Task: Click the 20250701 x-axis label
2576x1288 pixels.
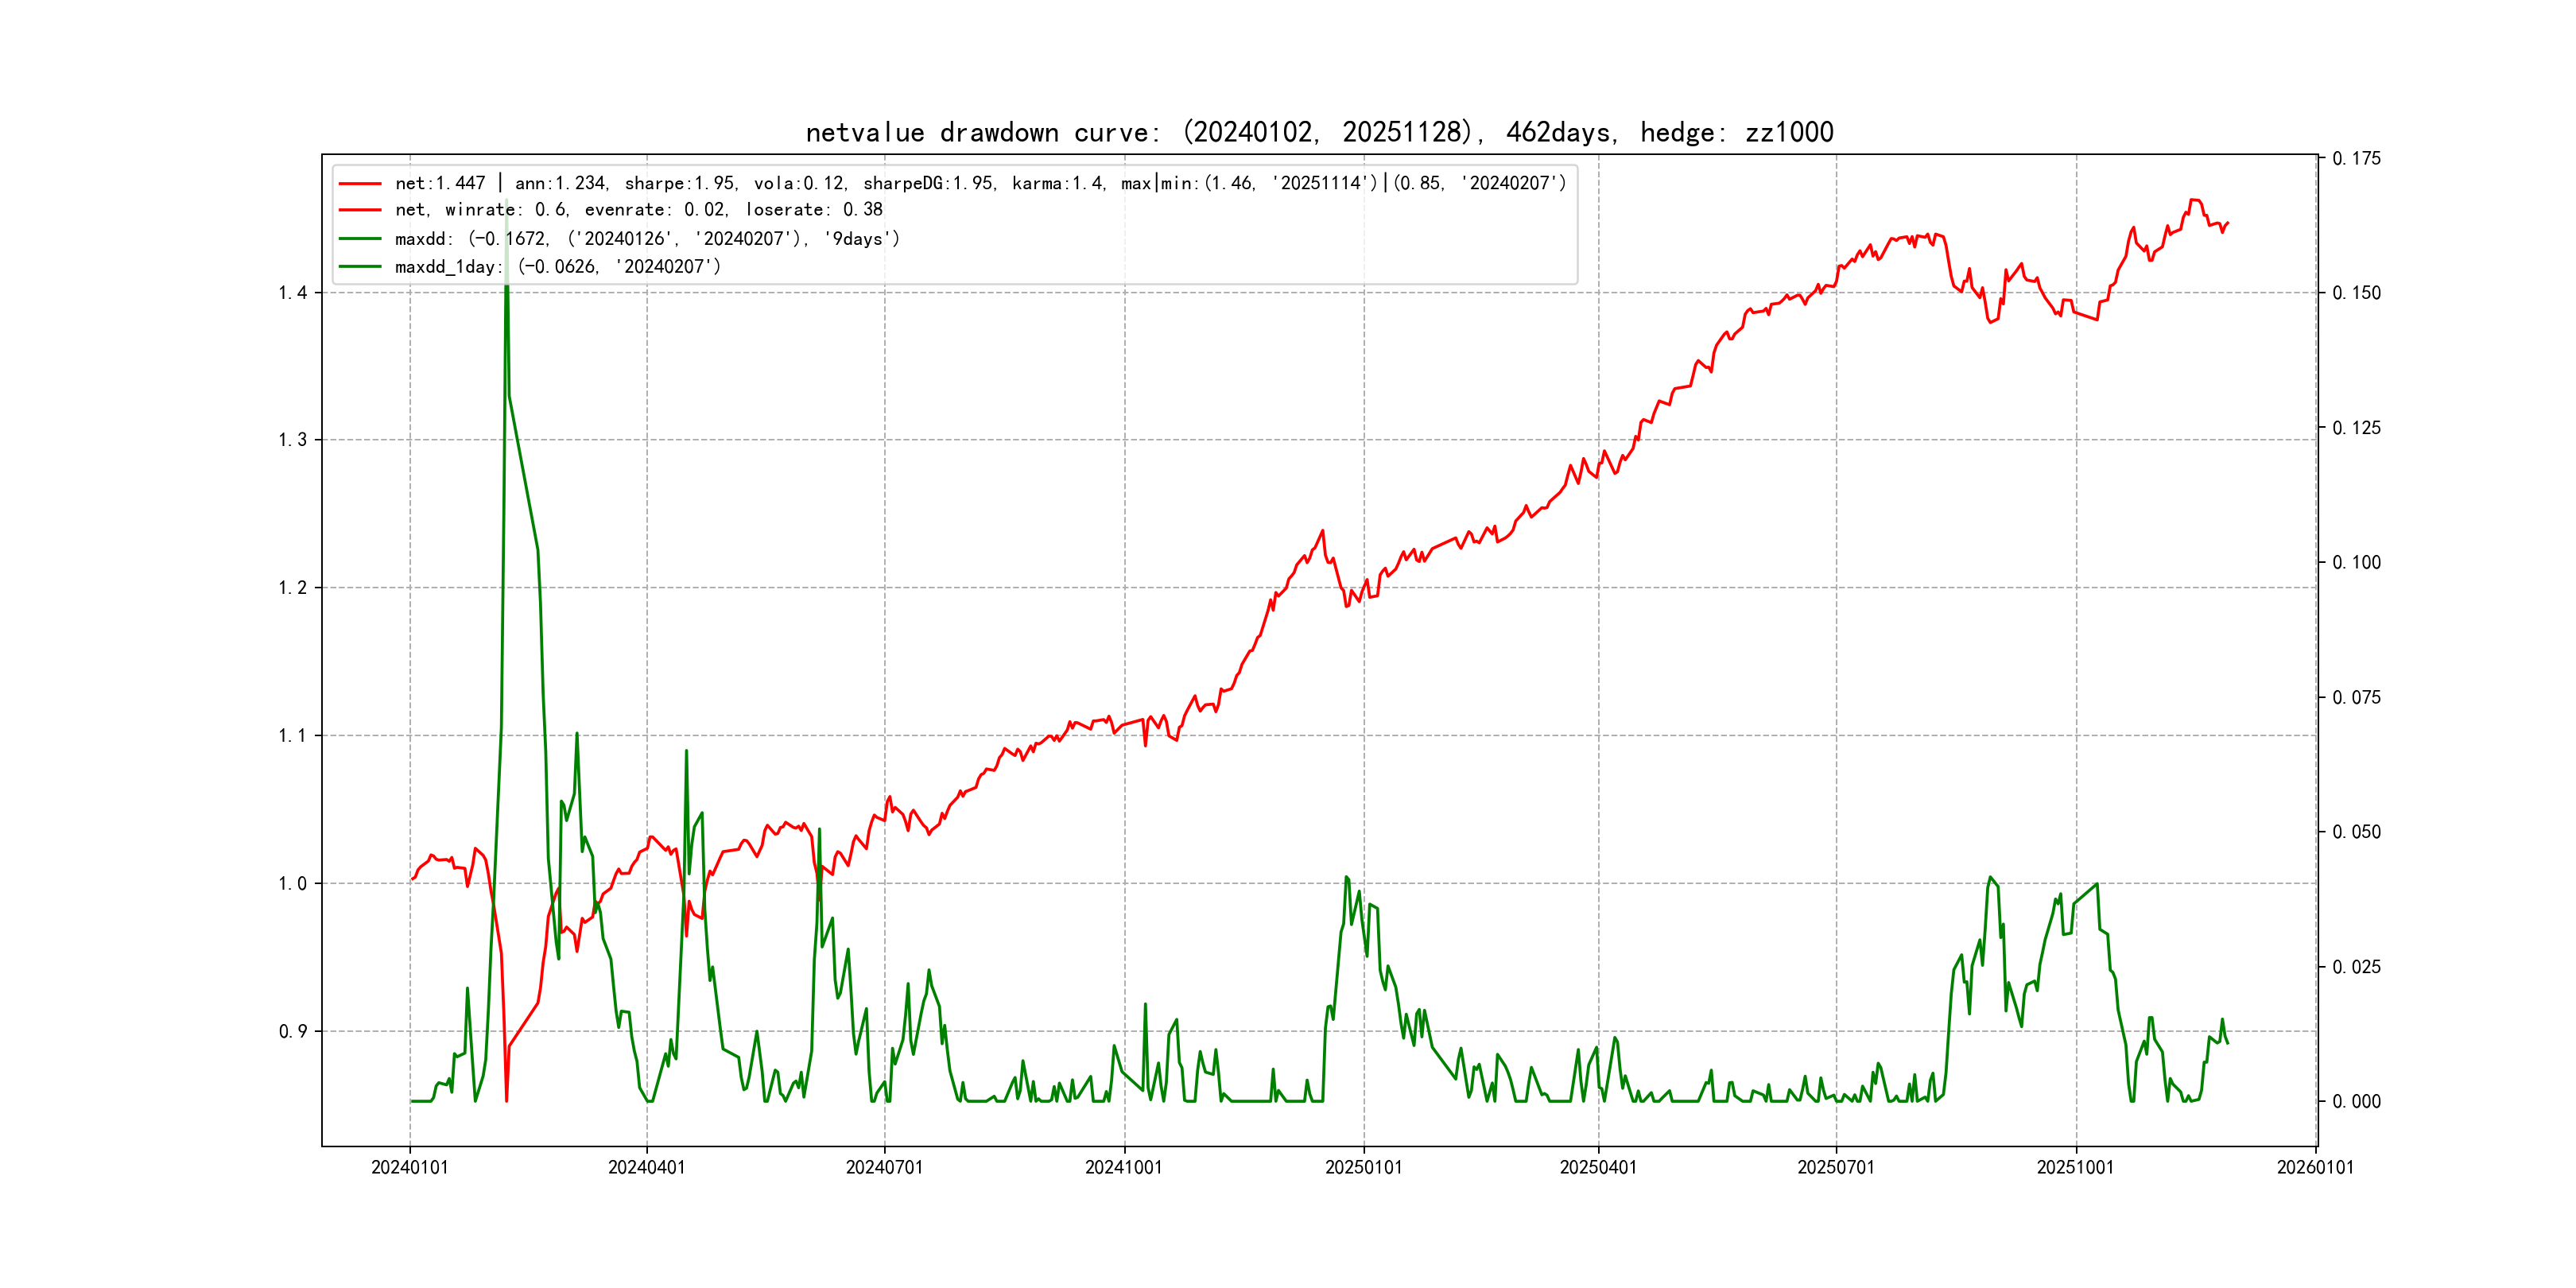Action: tap(1836, 1168)
